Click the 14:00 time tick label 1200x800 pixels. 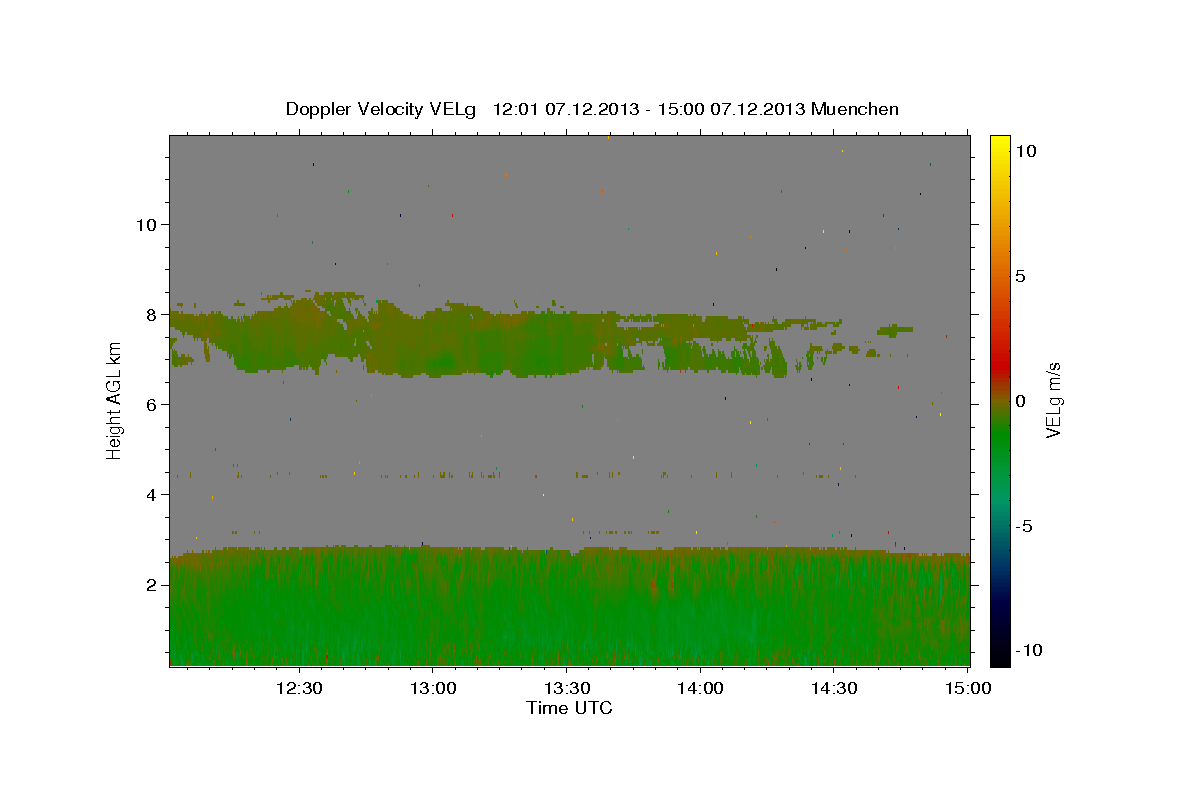[699, 688]
